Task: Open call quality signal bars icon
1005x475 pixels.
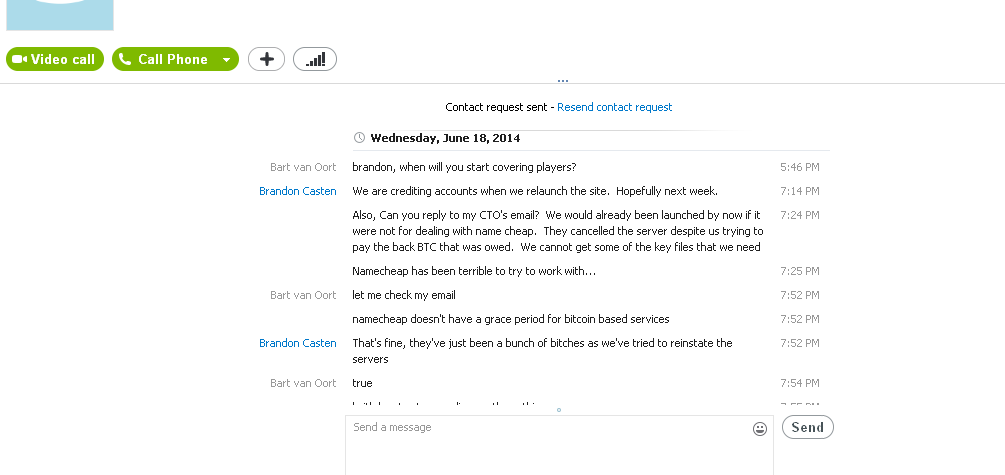Action: 315,59
